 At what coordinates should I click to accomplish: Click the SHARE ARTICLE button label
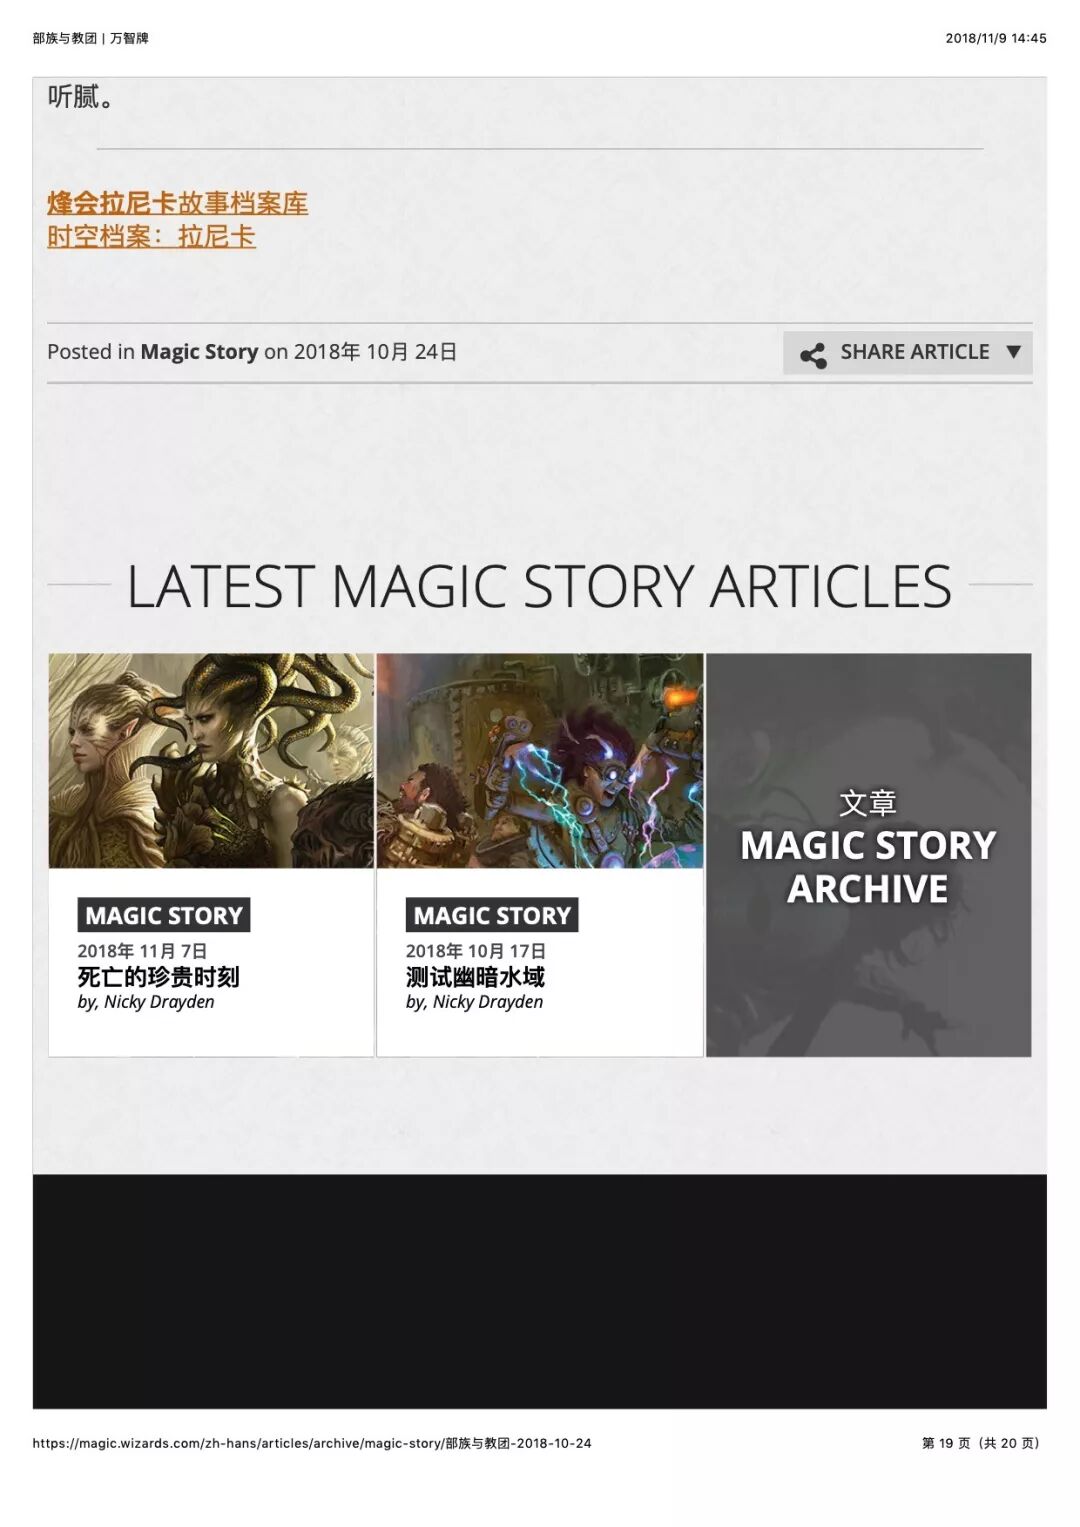[914, 352]
